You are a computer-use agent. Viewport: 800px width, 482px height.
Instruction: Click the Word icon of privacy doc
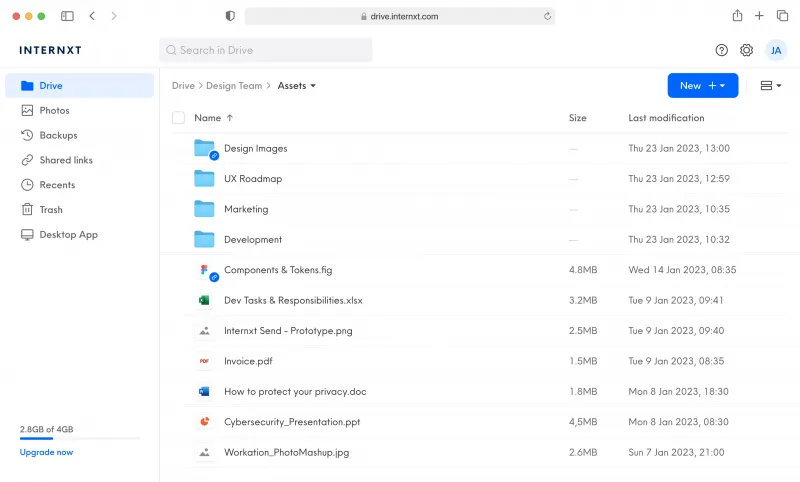204,391
